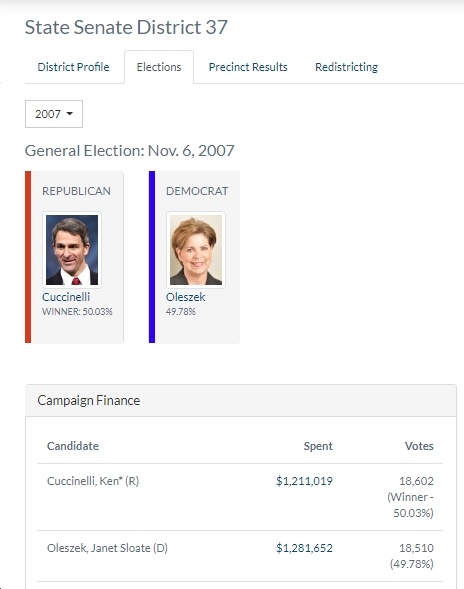This screenshot has width=464, height=589.
Task: Expand the 2007 year dropdown
Action: point(54,114)
